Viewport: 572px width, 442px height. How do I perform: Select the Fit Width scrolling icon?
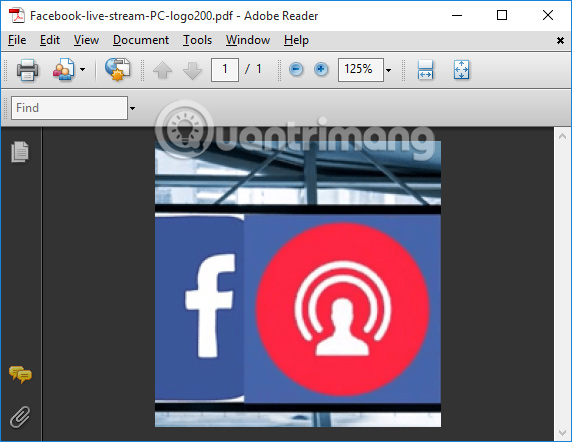coord(425,70)
